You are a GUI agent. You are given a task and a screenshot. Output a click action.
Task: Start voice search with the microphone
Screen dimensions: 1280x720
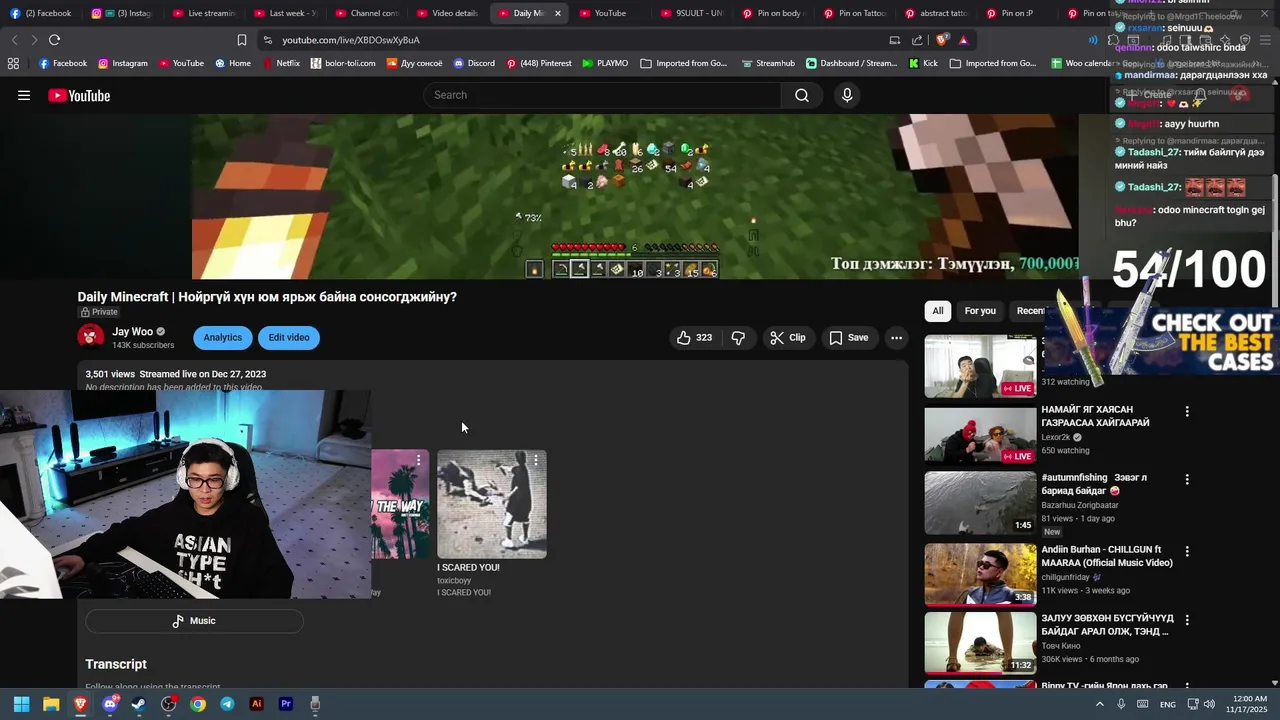pos(847,95)
